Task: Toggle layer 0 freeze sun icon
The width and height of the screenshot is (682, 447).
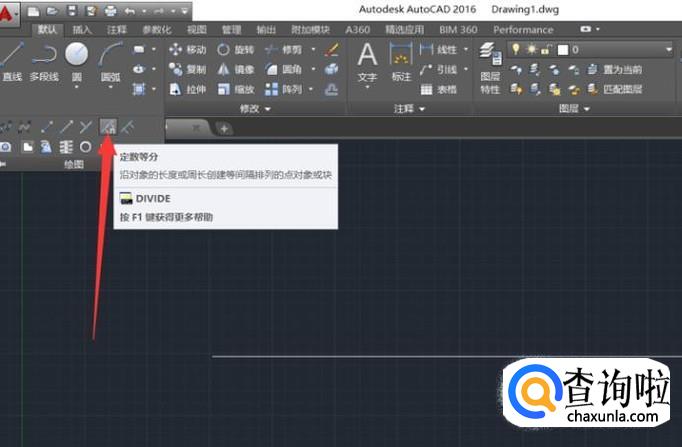Action: pos(531,49)
